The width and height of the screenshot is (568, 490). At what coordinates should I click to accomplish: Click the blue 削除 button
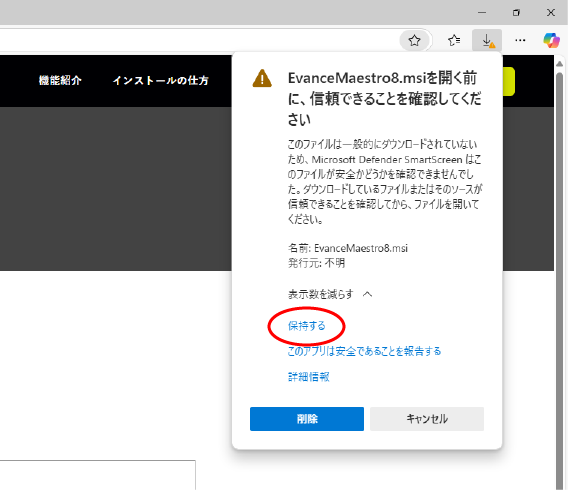click(x=307, y=419)
